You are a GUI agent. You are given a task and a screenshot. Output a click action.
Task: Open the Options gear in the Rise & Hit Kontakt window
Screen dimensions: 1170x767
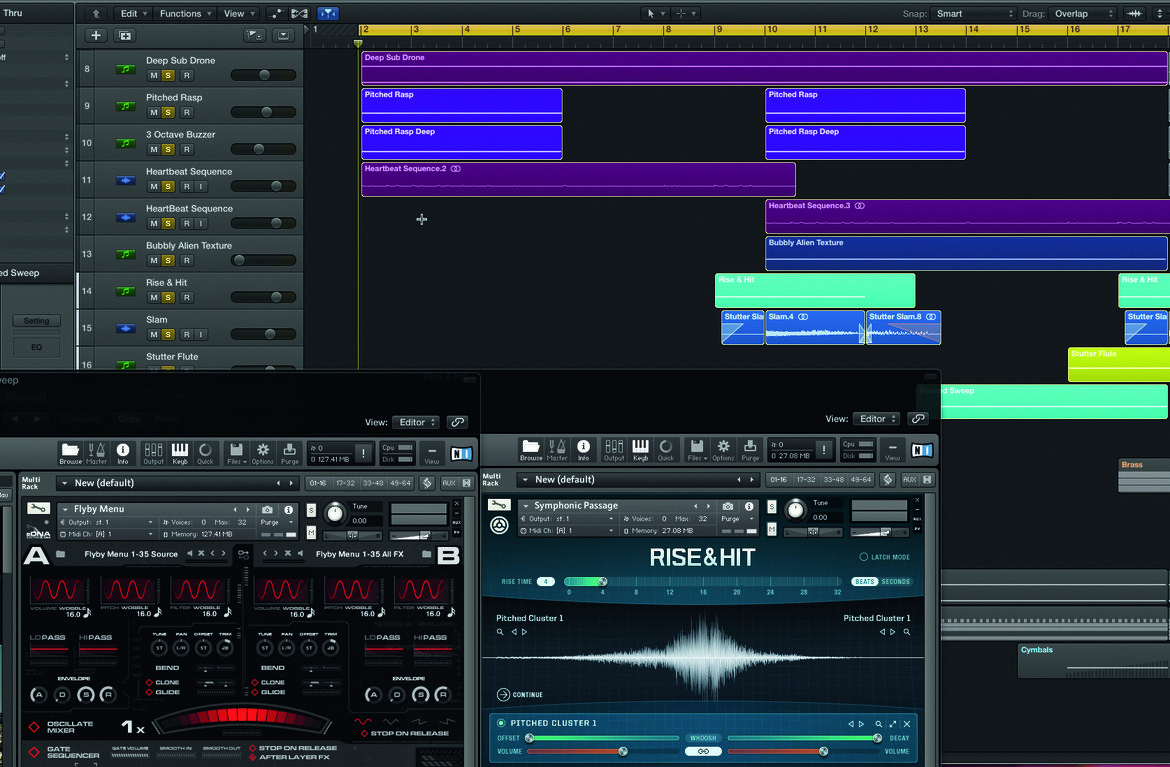click(723, 450)
